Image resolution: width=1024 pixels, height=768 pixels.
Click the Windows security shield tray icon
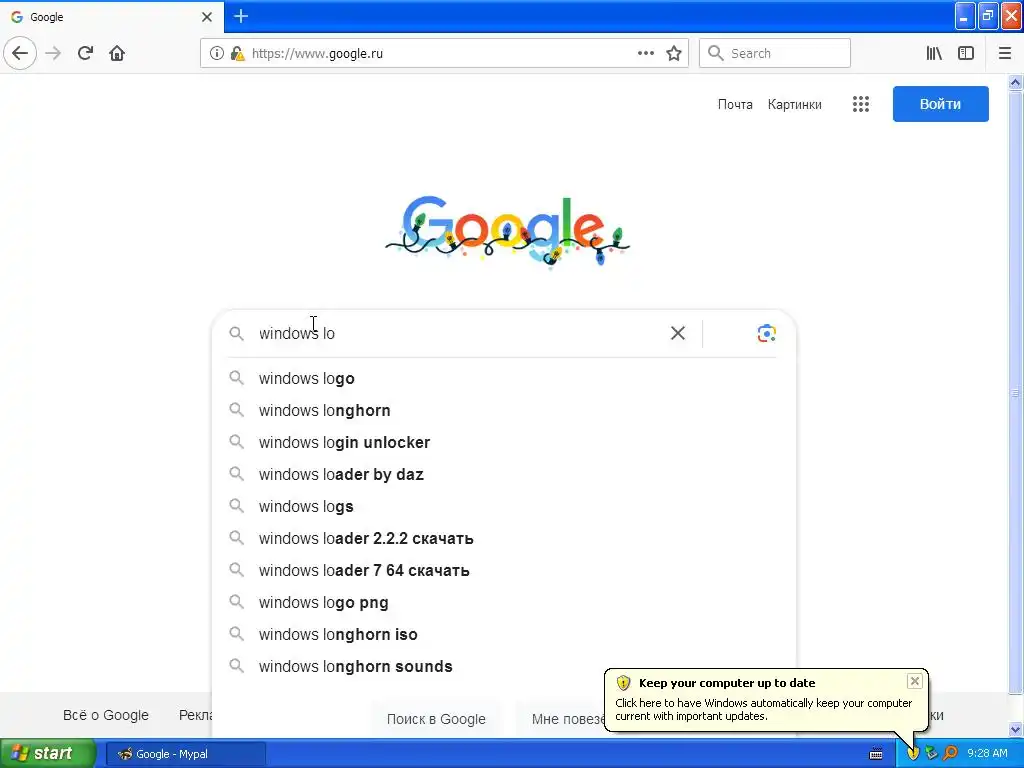click(x=913, y=753)
